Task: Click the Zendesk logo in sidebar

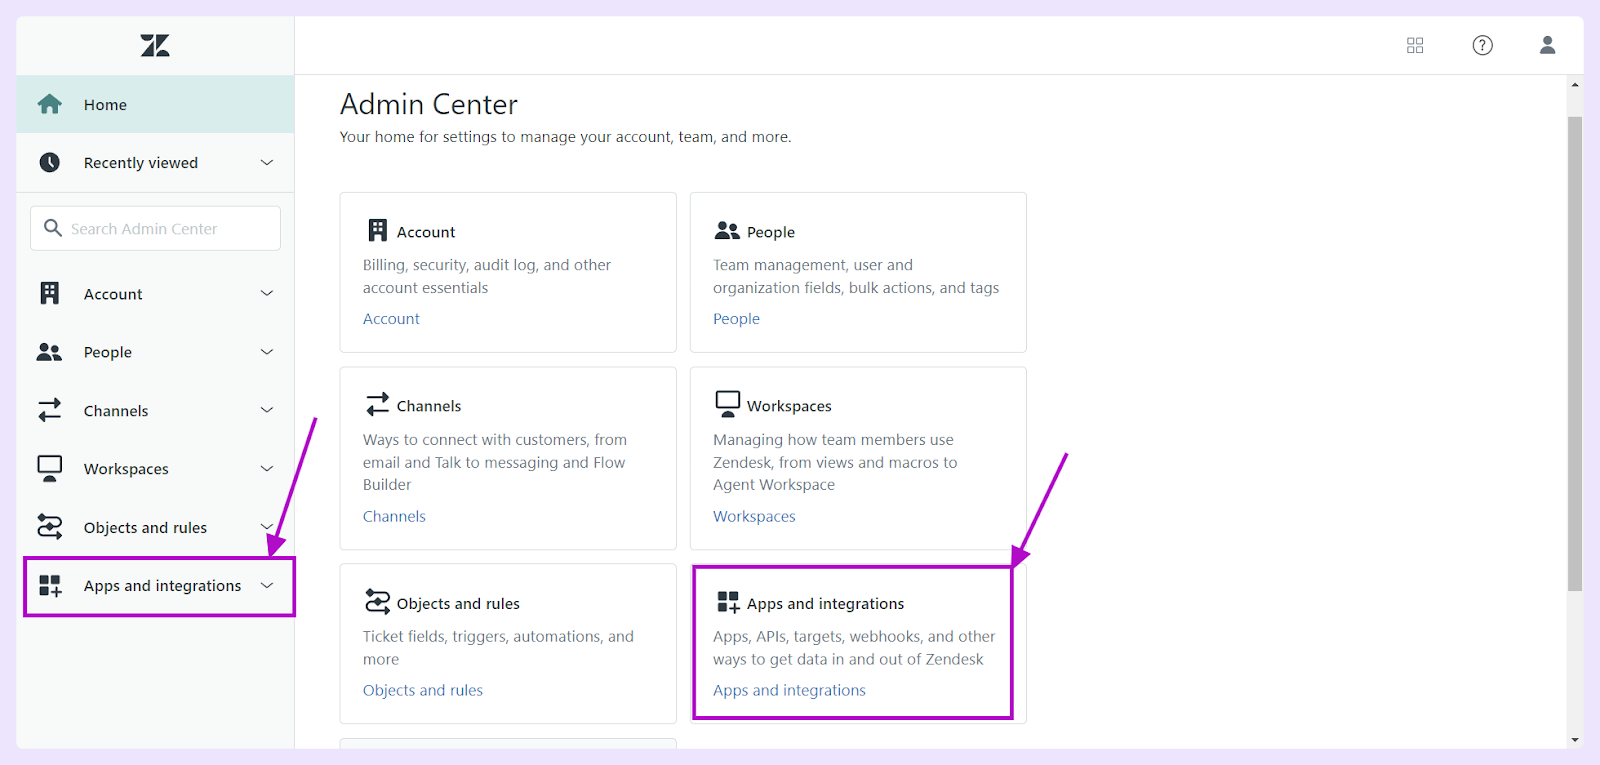Action: (x=155, y=45)
